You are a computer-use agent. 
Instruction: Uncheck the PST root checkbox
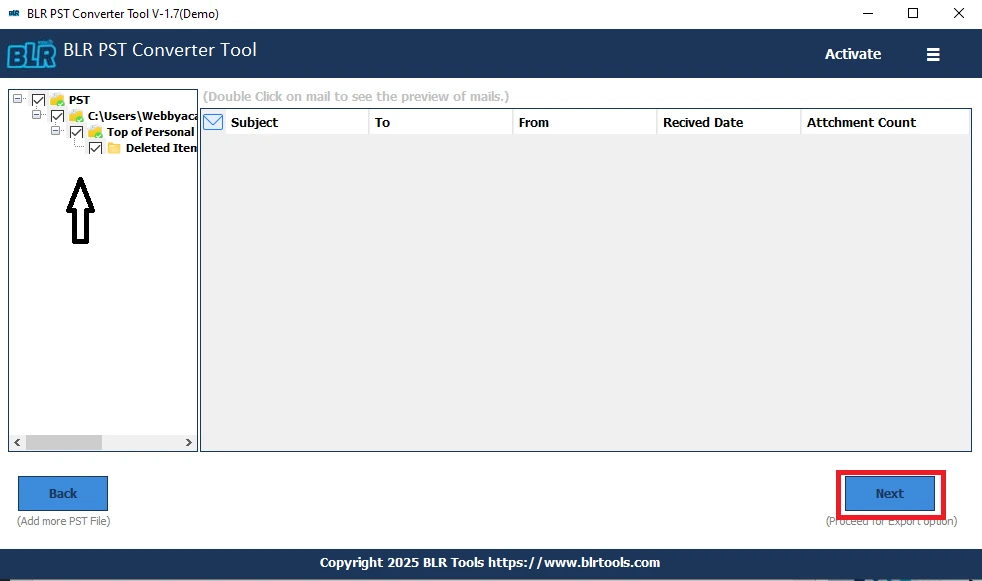(x=38, y=99)
